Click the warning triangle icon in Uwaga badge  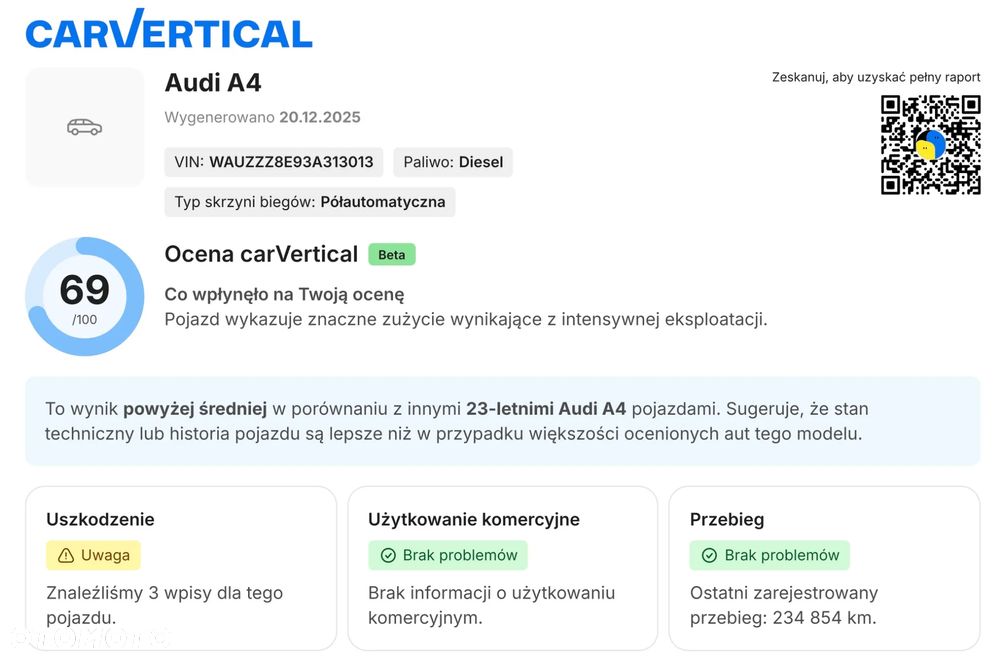(x=66, y=555)
